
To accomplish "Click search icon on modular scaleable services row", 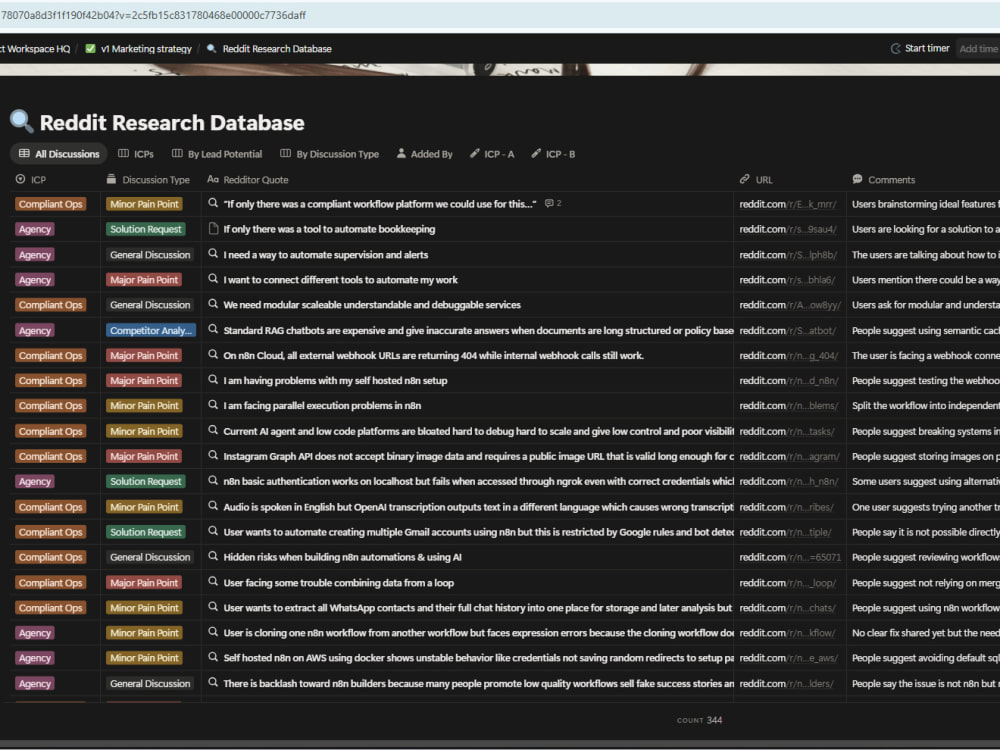I will (213, 304).
